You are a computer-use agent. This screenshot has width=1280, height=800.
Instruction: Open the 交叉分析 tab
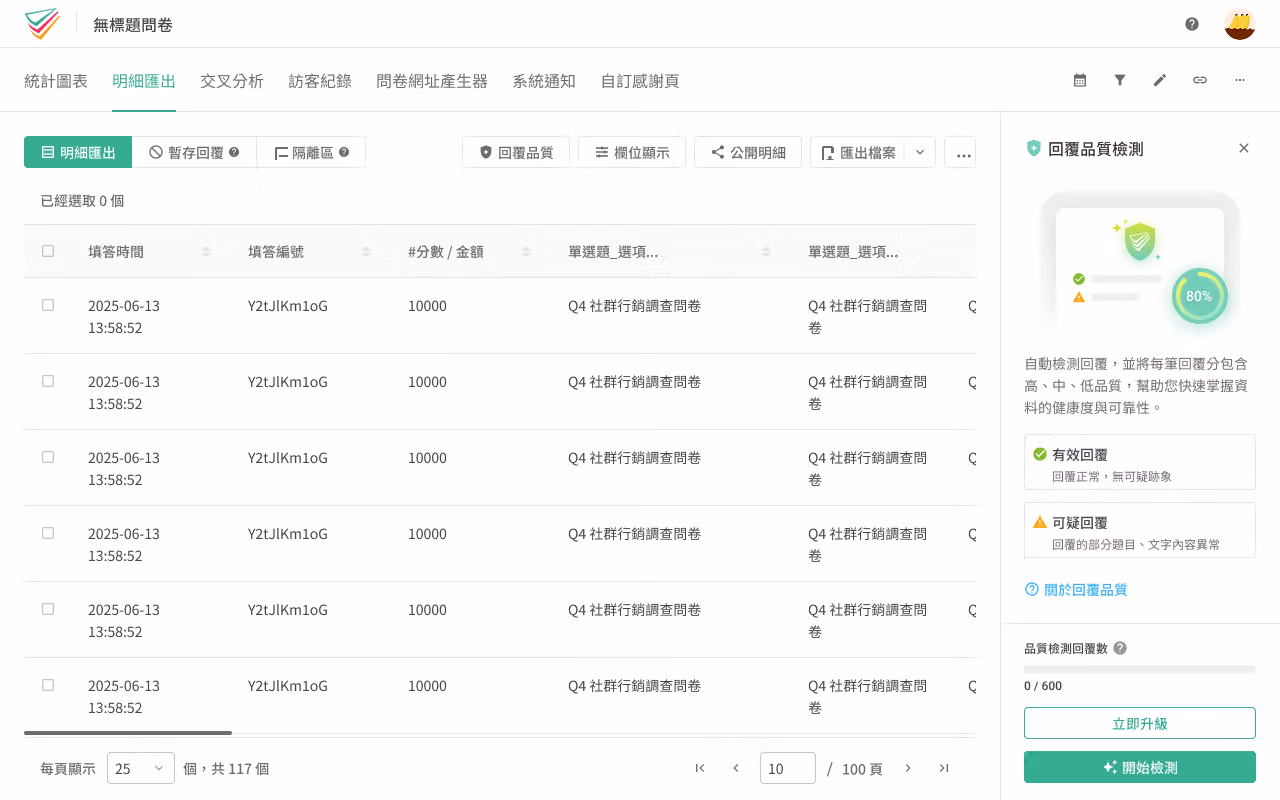pyautogui.click(x=232, y=81)
